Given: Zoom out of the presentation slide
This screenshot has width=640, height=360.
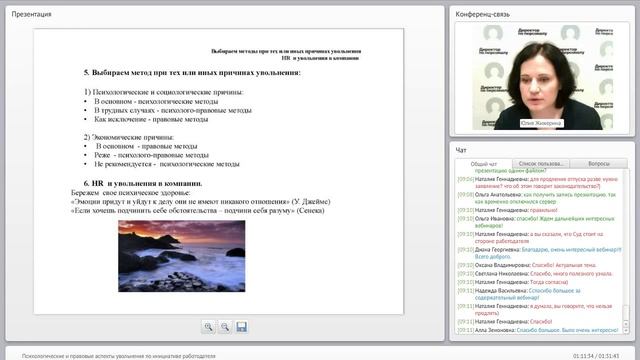Looking at the screenshot, I should (225, 327).
